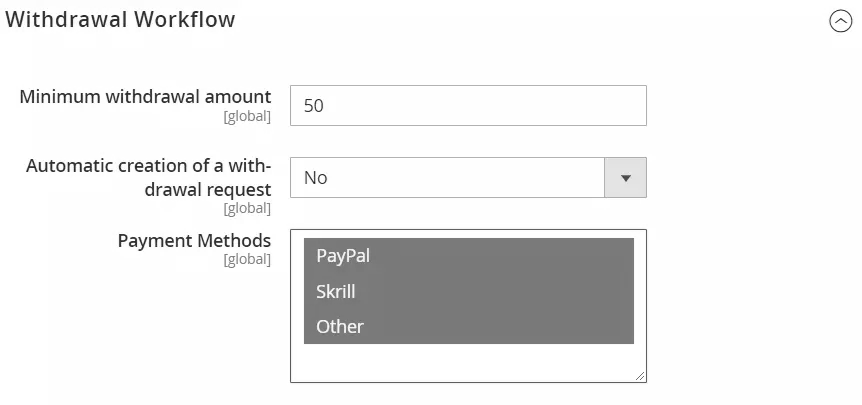Click the Automatic creation of a withdrawal request label
The width and height of the screenshot is (862, 405).
pos(148,177)
